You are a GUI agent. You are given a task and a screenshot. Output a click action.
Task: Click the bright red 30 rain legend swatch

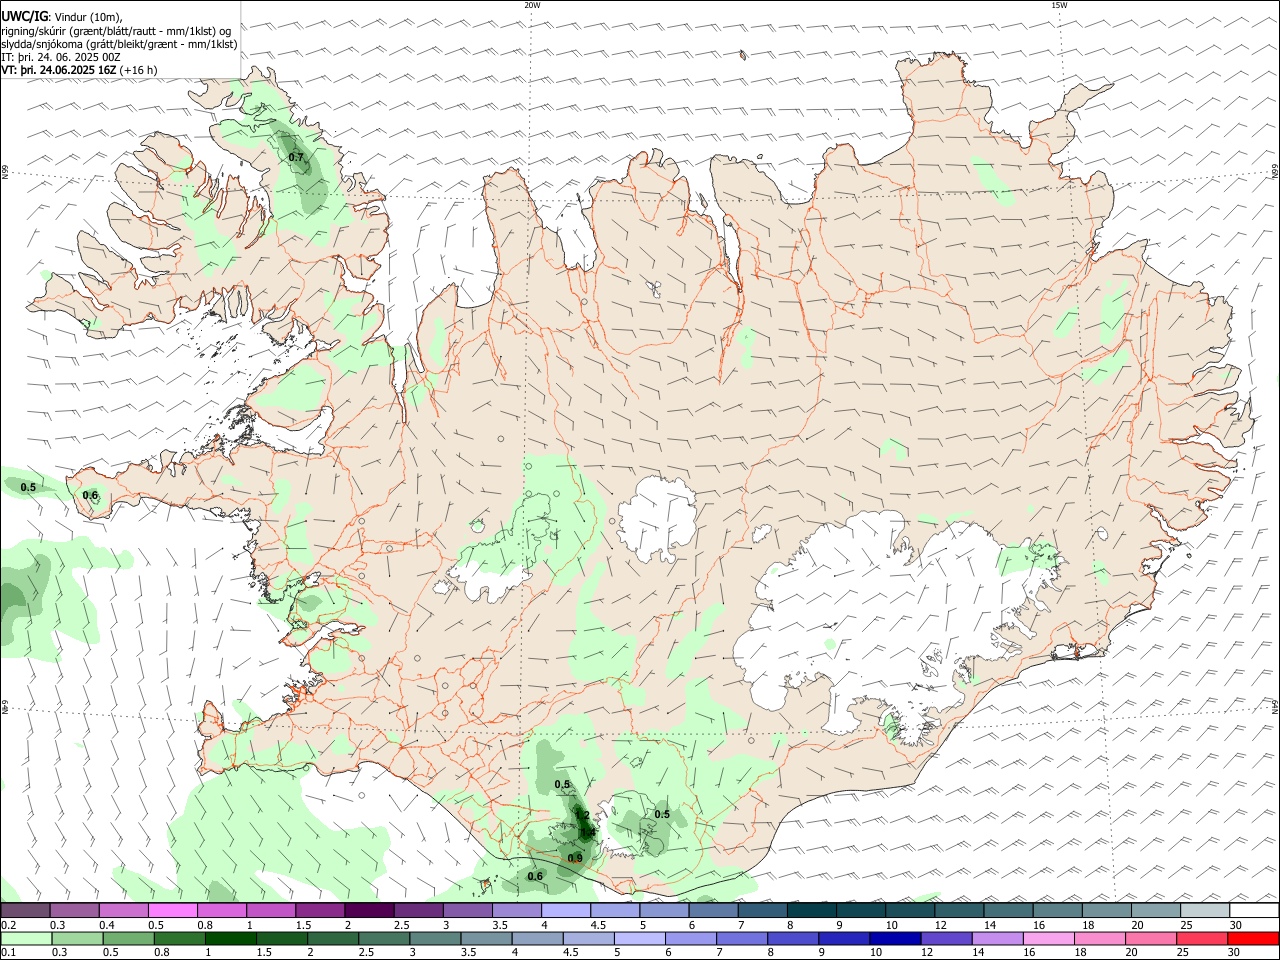[x=1254, y=939]
